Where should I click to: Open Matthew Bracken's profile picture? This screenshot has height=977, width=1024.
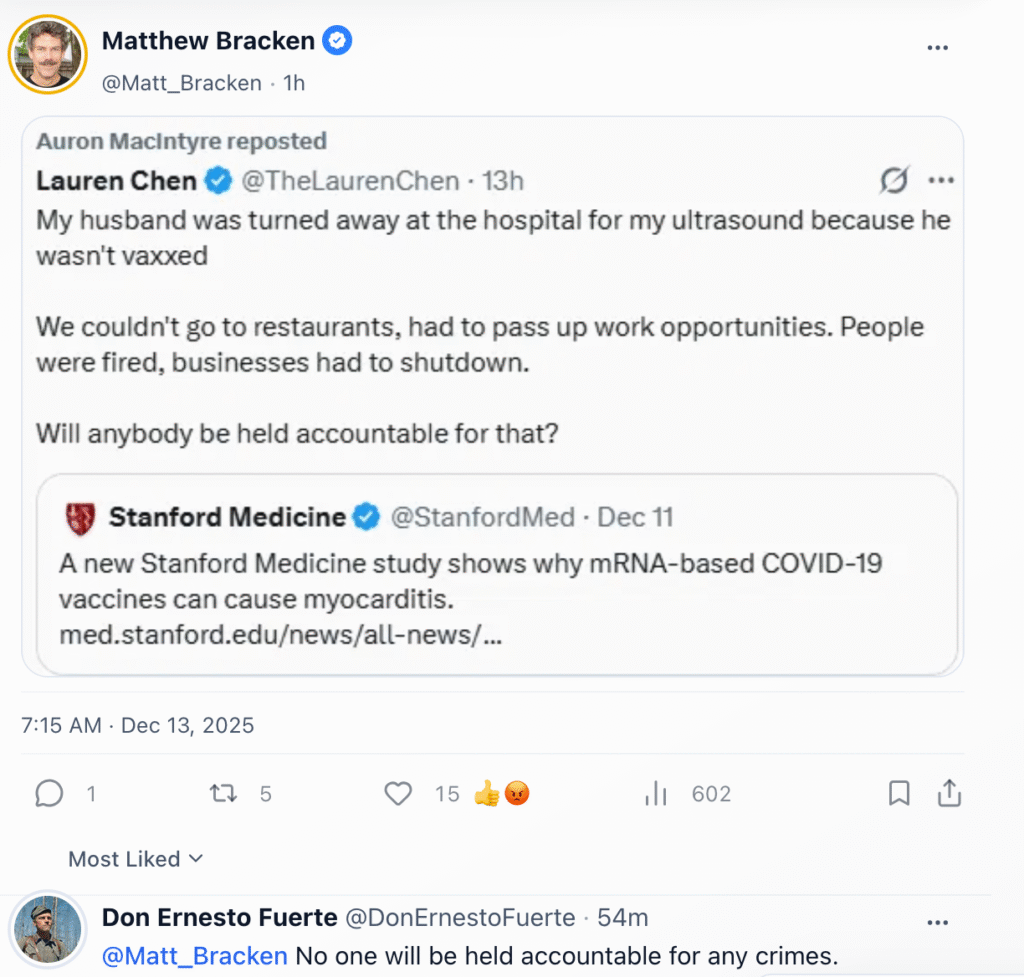click(46, 53)
